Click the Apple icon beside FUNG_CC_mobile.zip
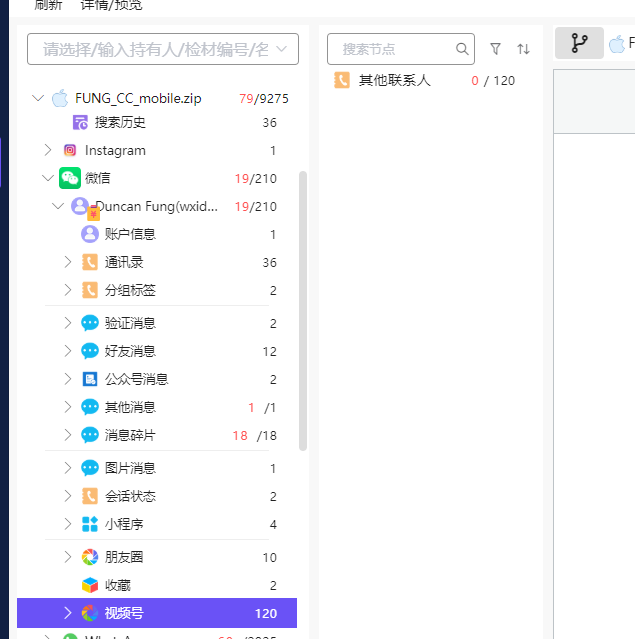 point(60,98)
